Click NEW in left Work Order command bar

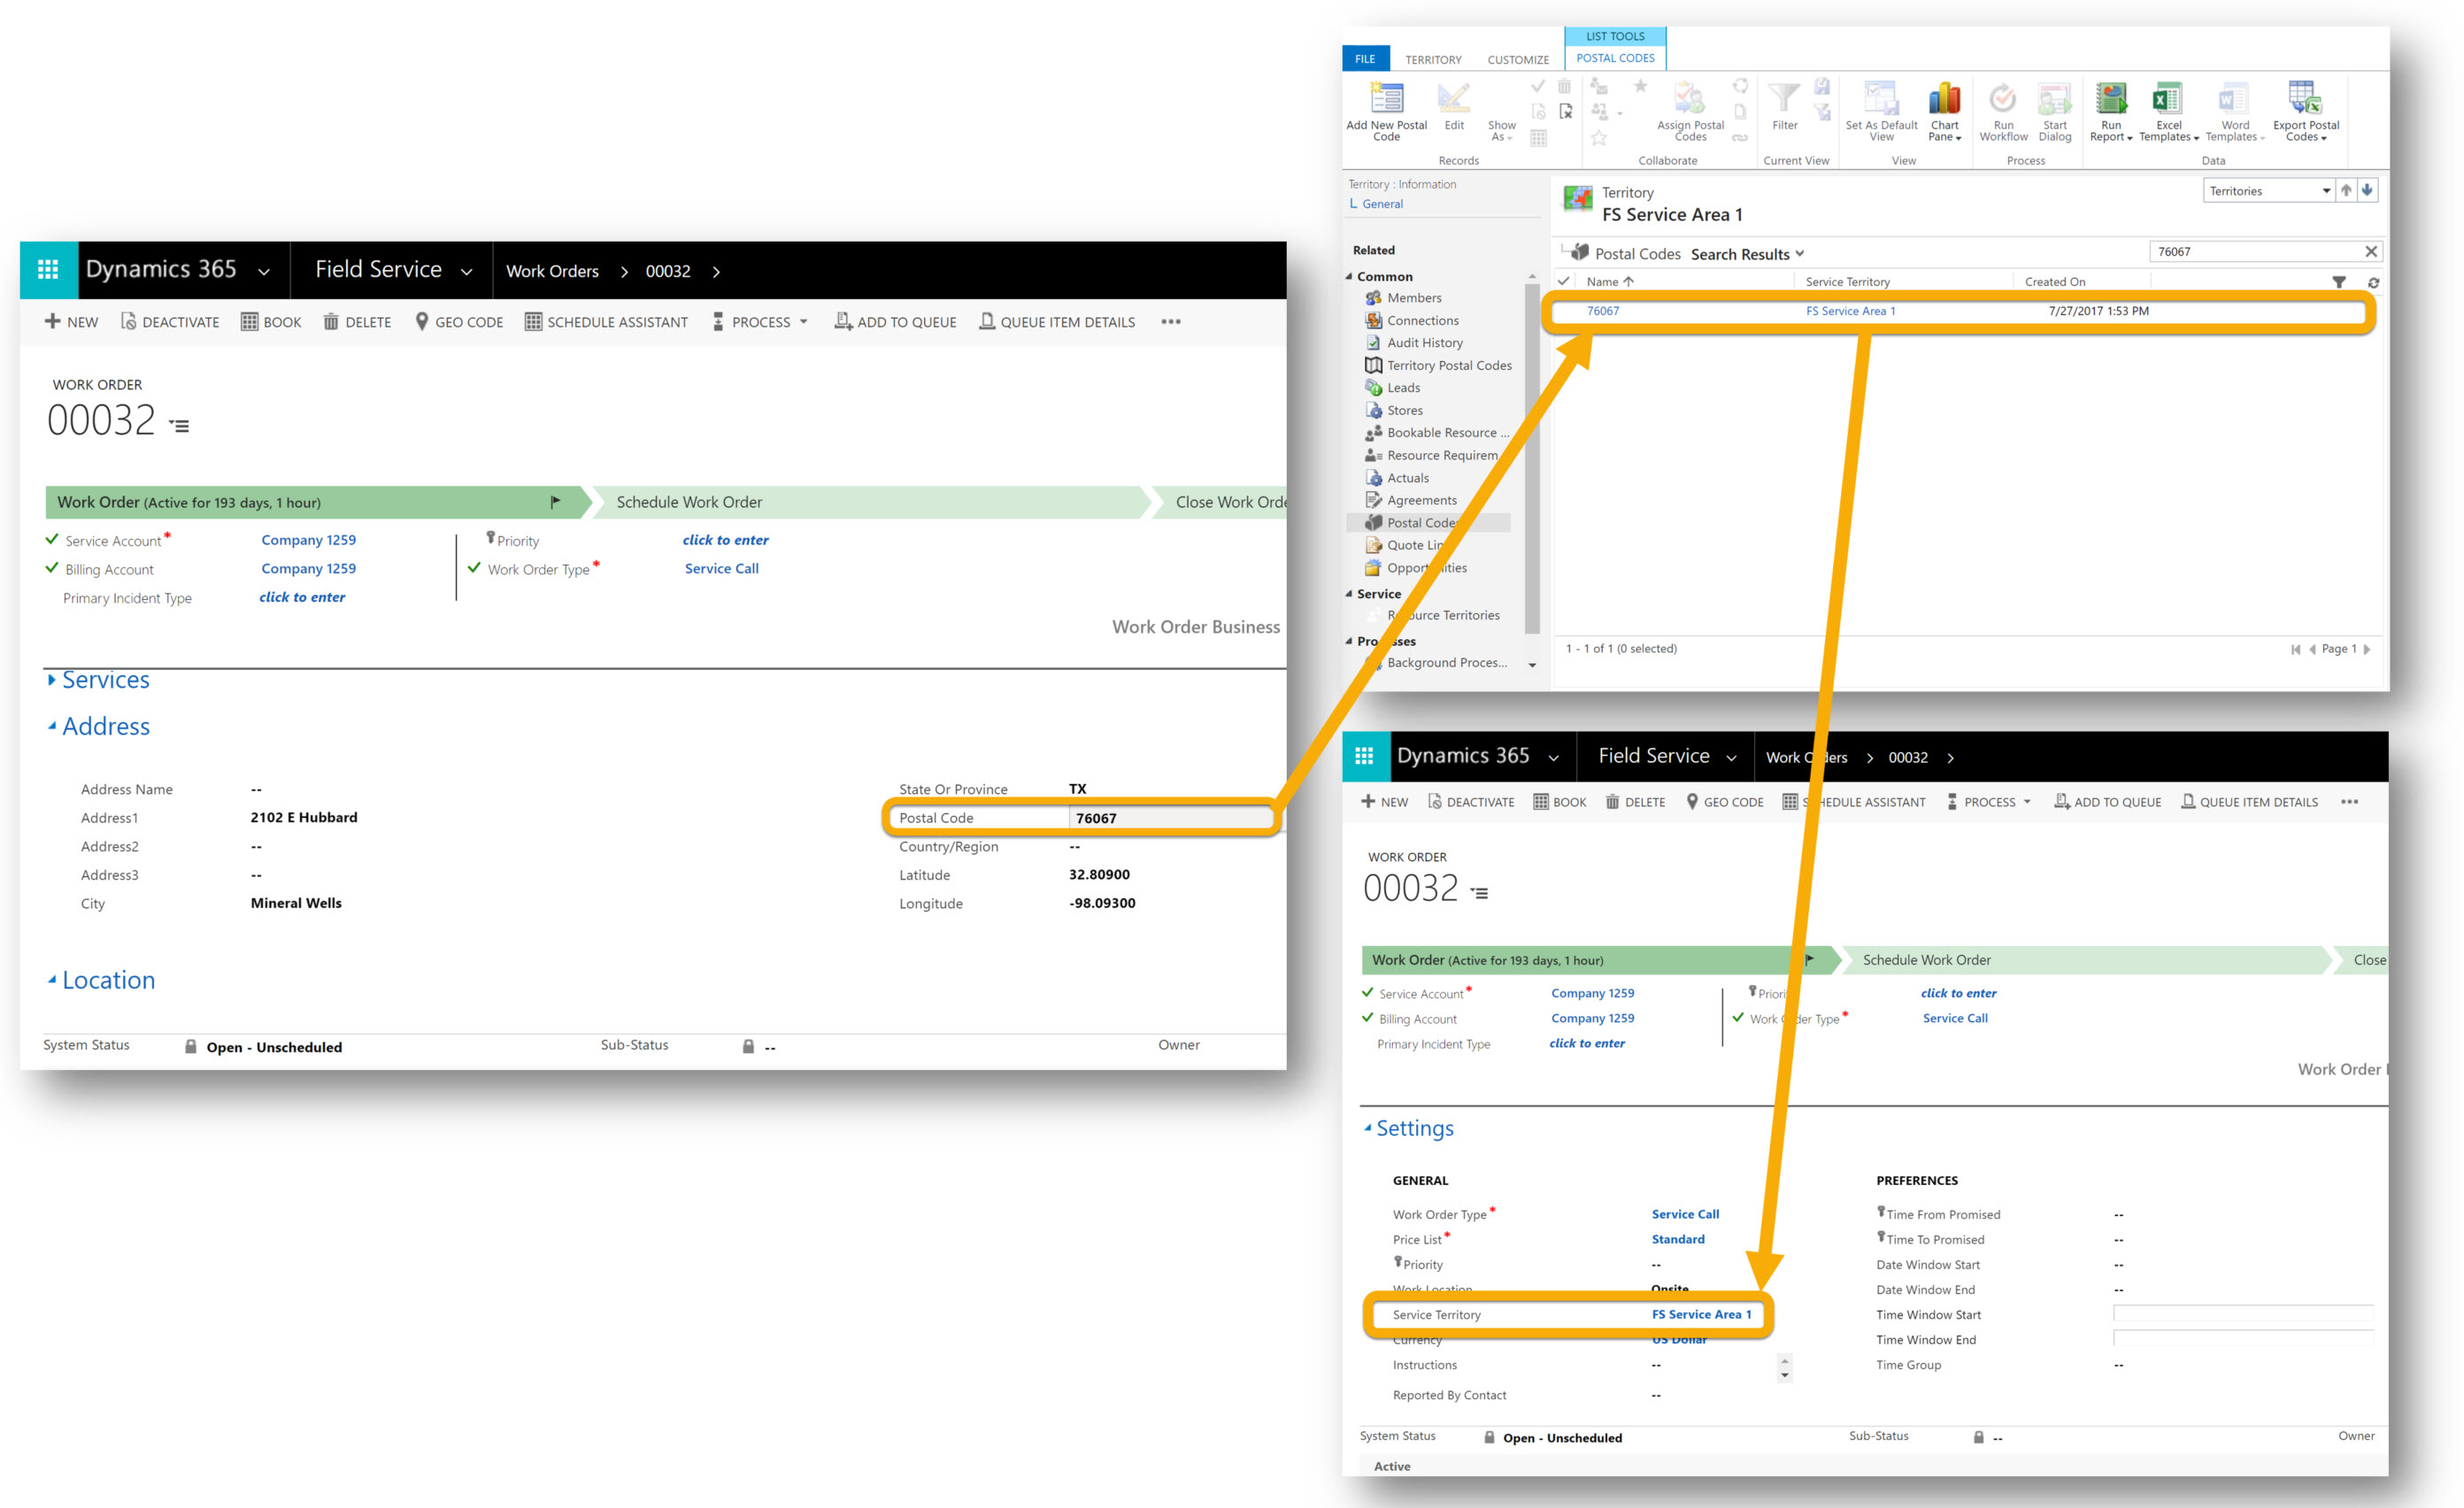pyautogui.click(x=71, y=322)
